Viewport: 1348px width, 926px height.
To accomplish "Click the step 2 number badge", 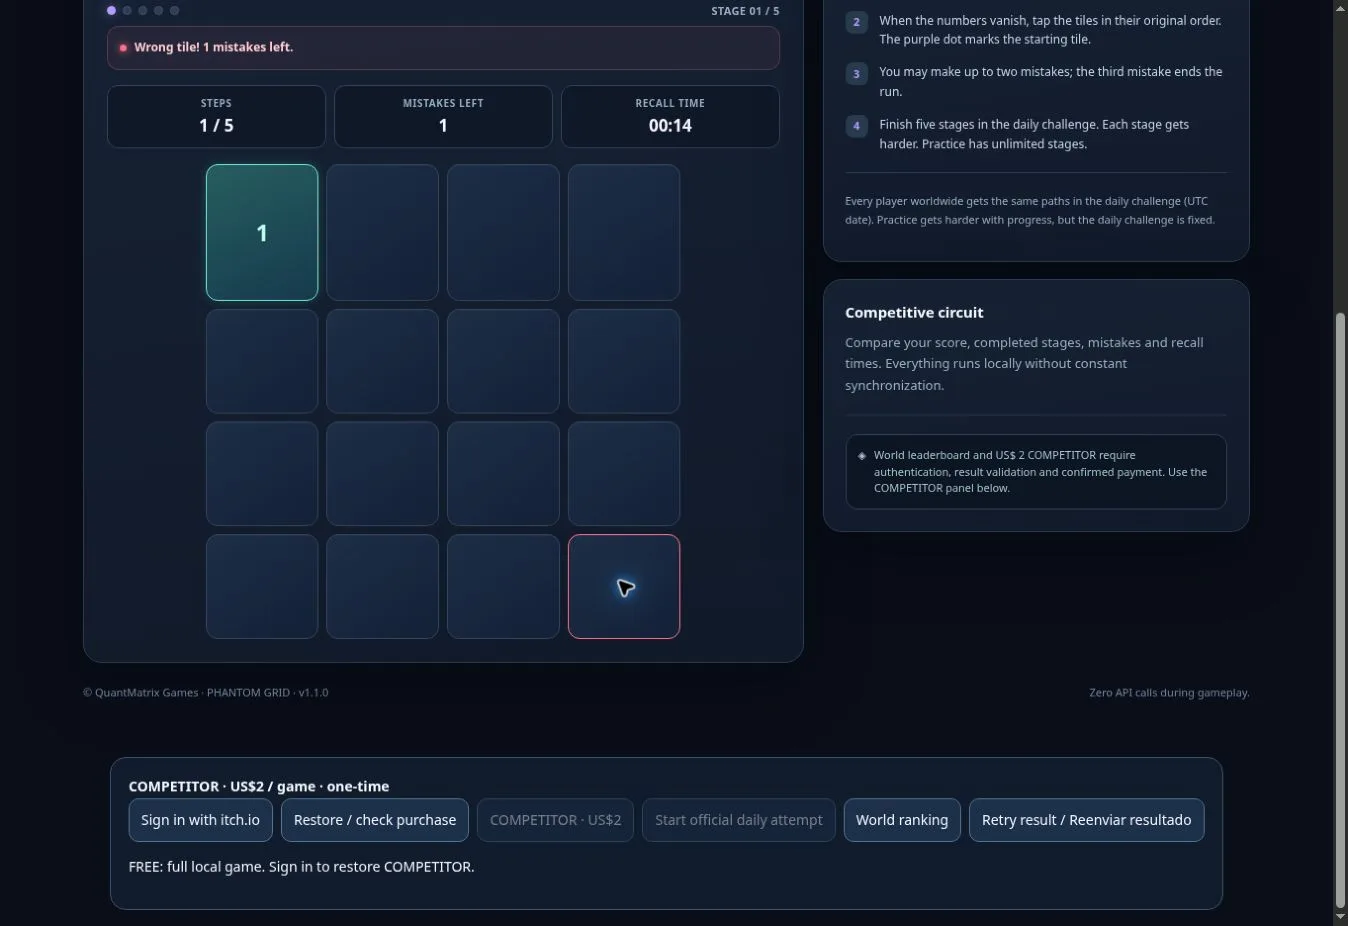I will point(856,22).
